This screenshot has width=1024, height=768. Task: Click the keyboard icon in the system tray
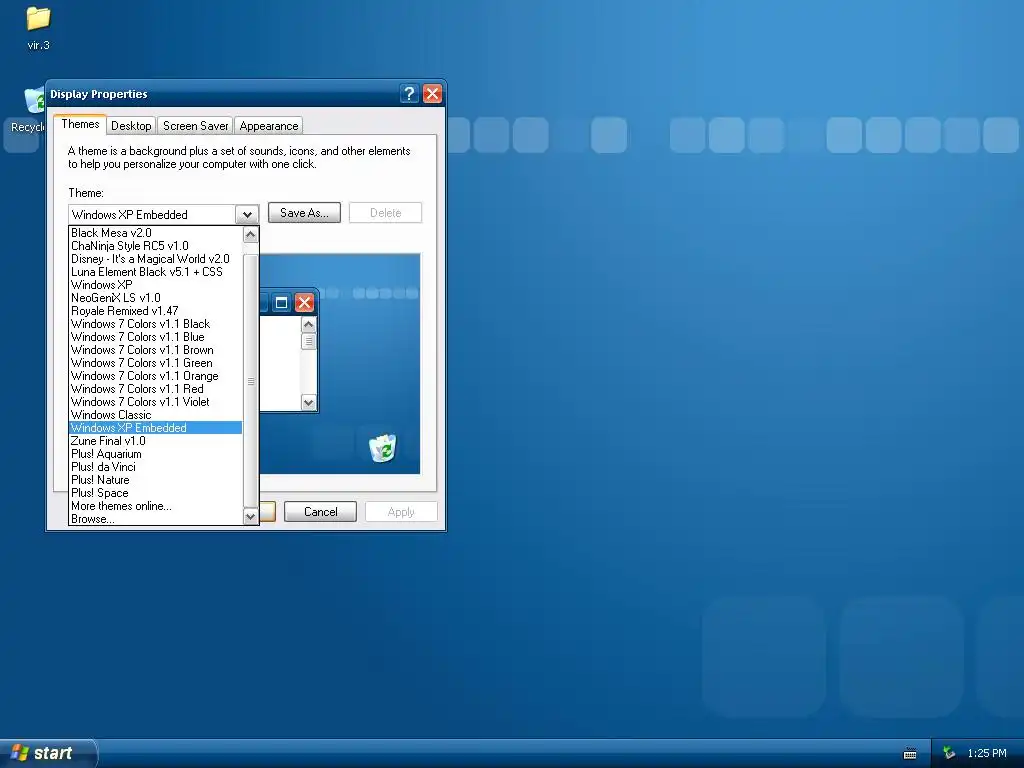pyautogui.click(x=910, y=754)
